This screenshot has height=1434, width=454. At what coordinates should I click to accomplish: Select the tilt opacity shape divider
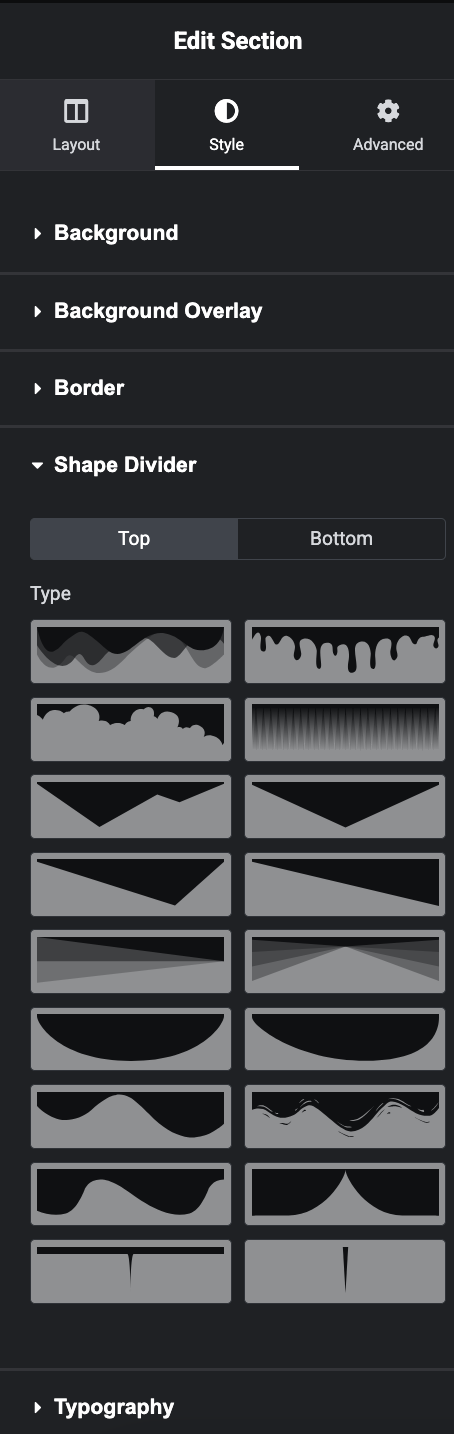click(131, 961)
